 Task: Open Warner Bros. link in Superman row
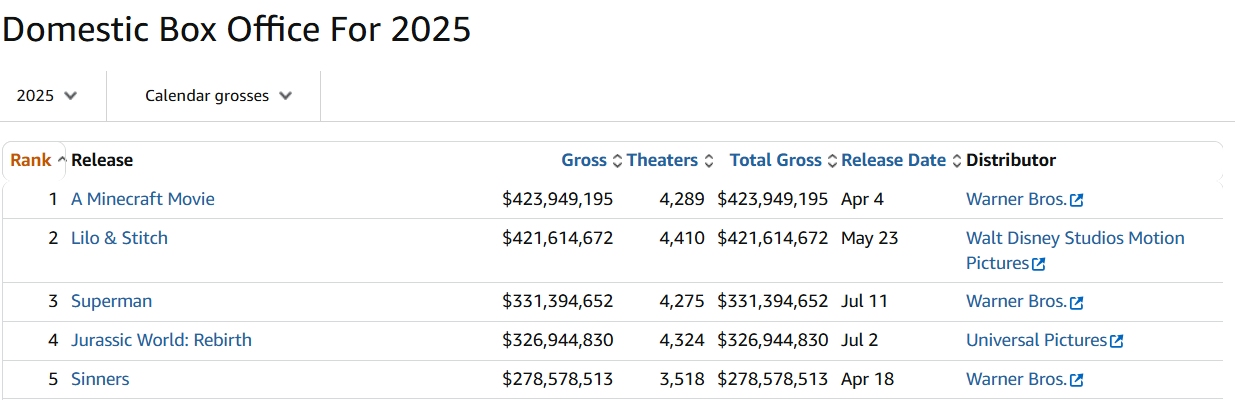(1017, 301)
